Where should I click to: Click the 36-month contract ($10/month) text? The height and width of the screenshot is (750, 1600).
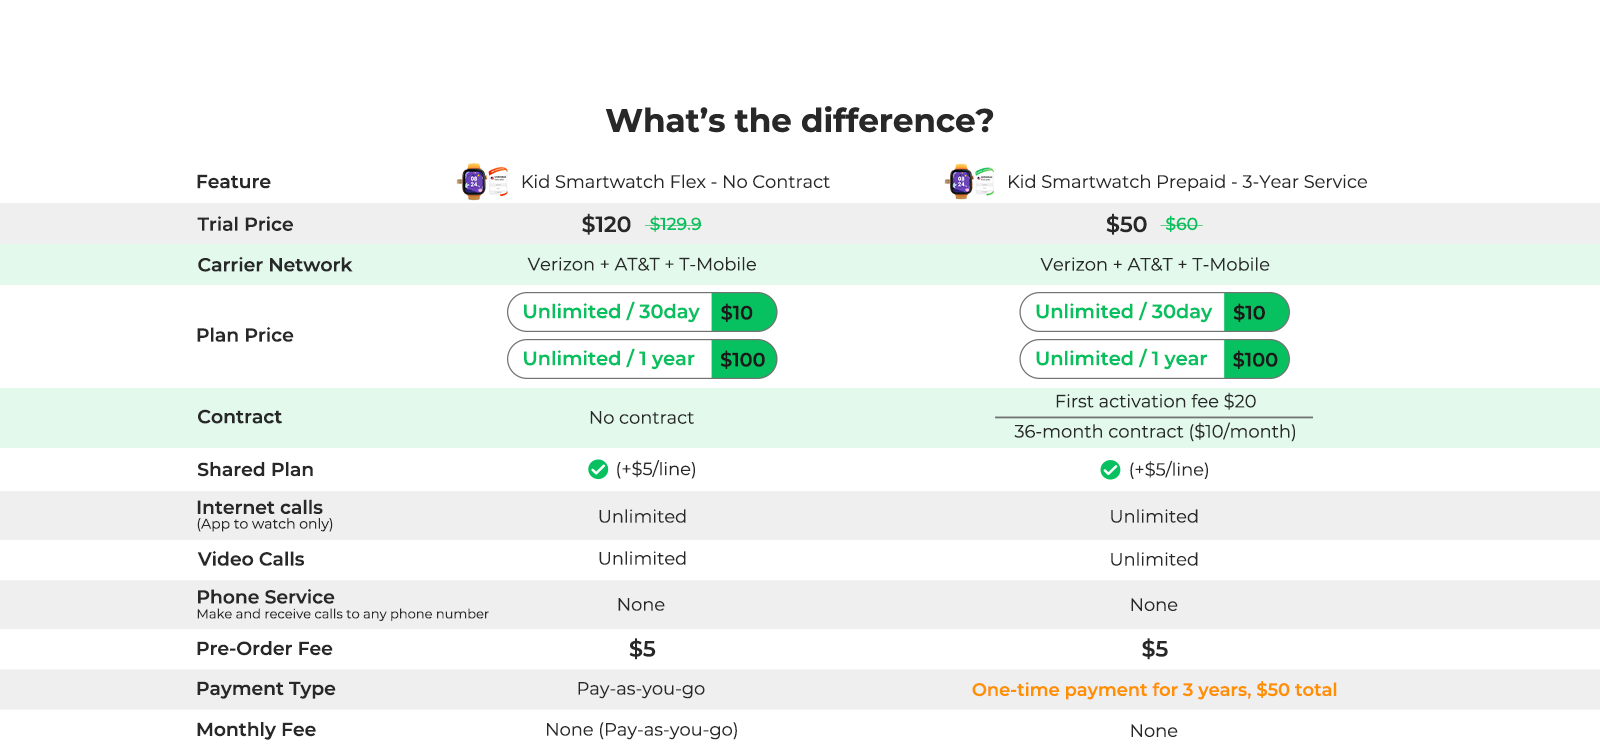[1155, 432]
